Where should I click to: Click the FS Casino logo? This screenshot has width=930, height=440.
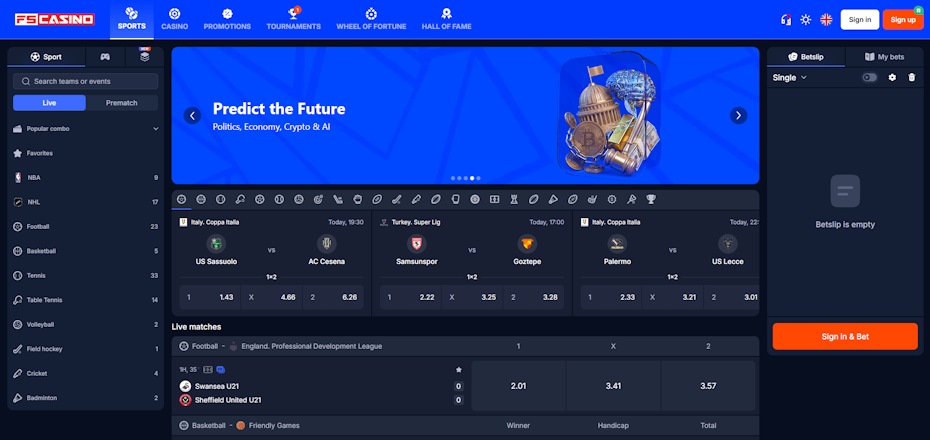[x=55, y=20]
